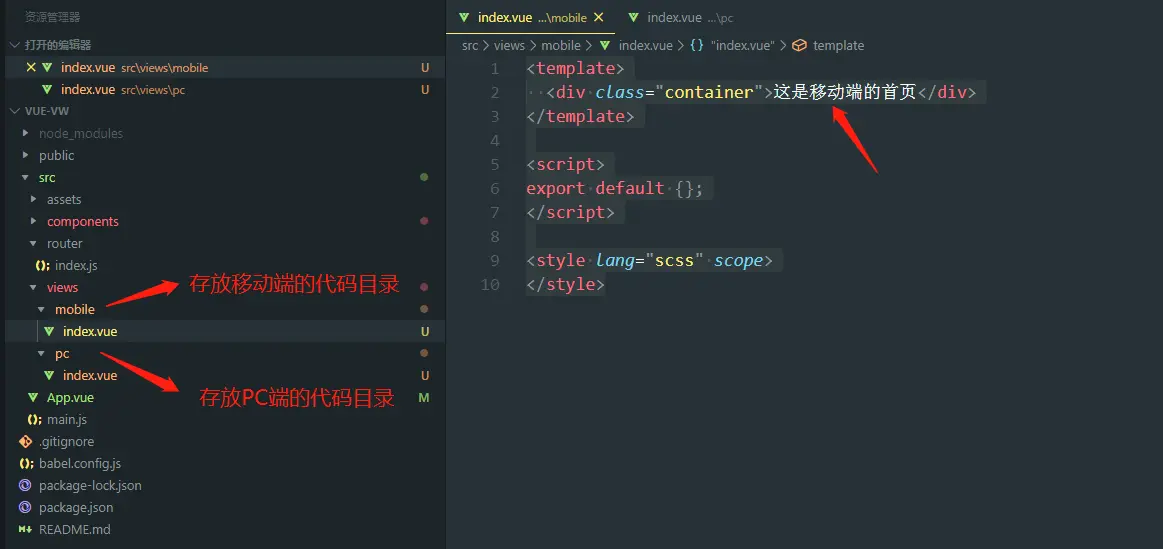Click the 资源管理器 explorer title
This screenshot has height=549, width=1163.
[x=53, y=16]
